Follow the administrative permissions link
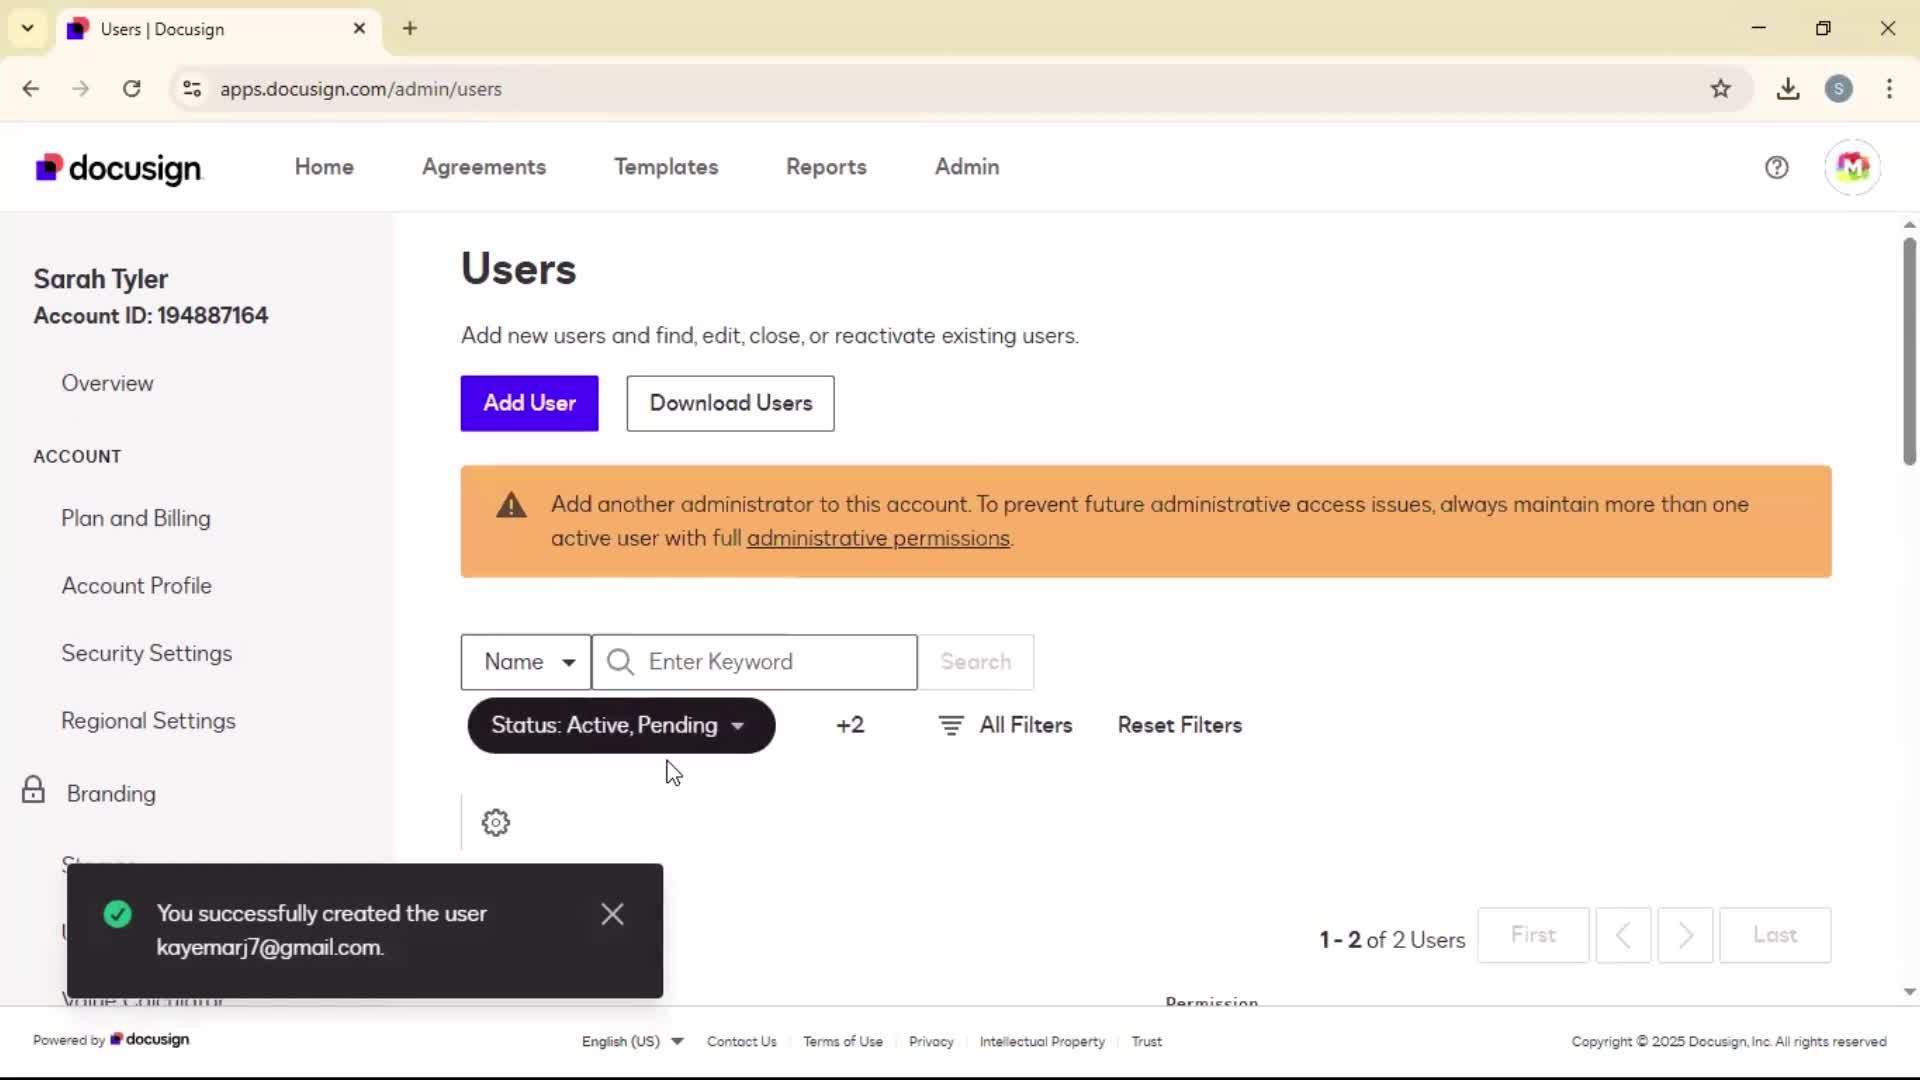 [878, 538]
